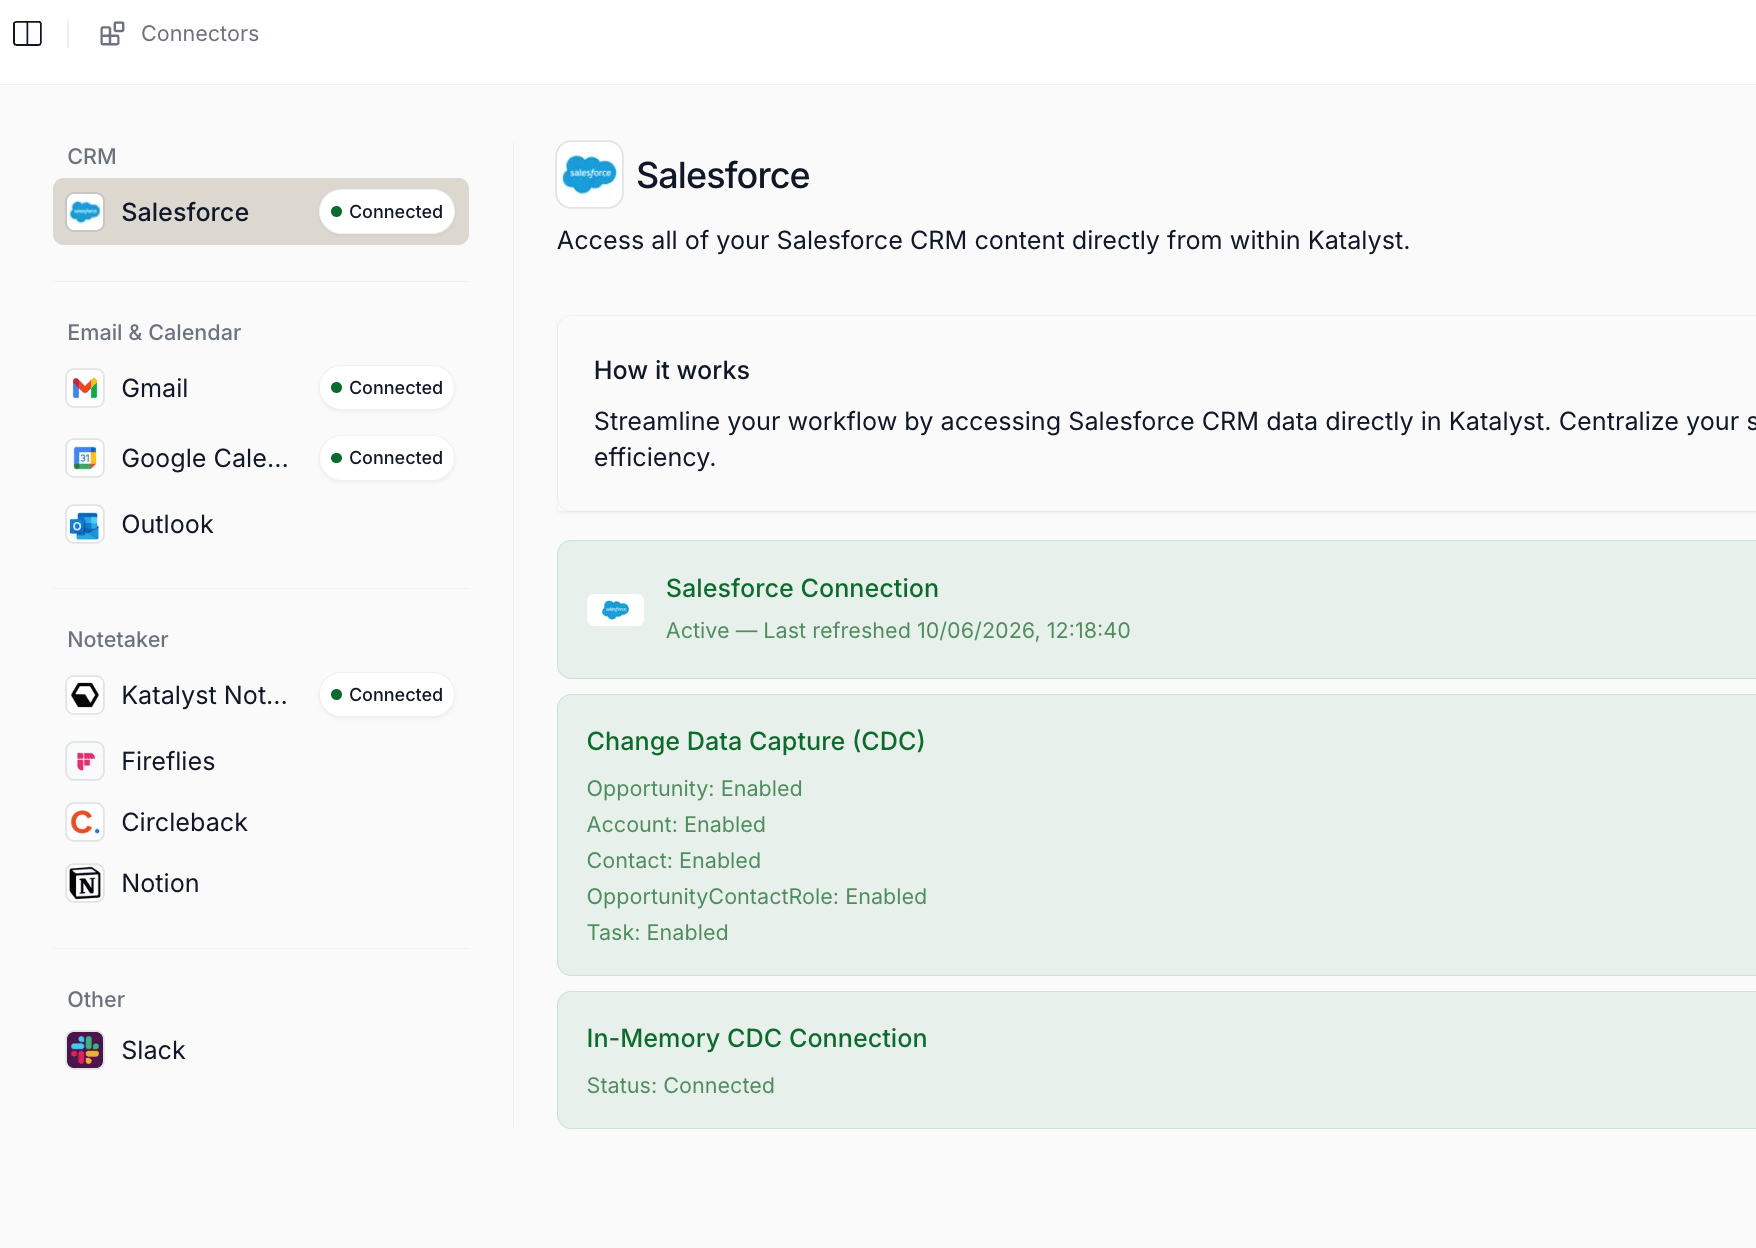Toggle the sidebar panel icon
The width and height of the screenshot is (1756, 1248).
coord(27,34)
